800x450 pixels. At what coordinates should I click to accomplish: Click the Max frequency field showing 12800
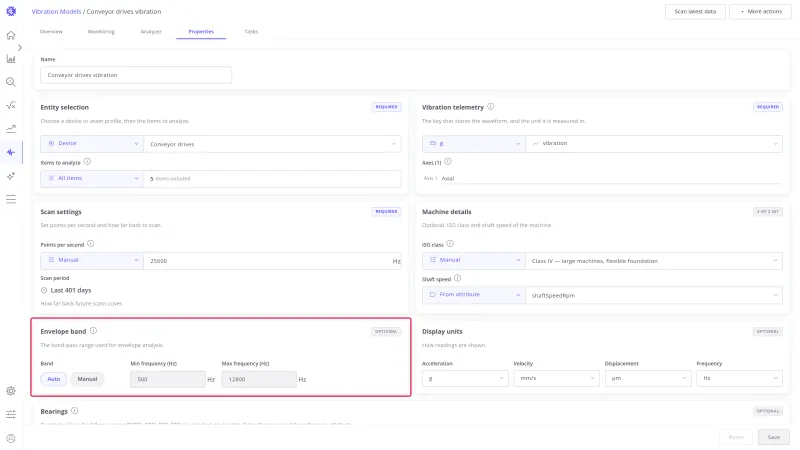click(x=259, y=379)
